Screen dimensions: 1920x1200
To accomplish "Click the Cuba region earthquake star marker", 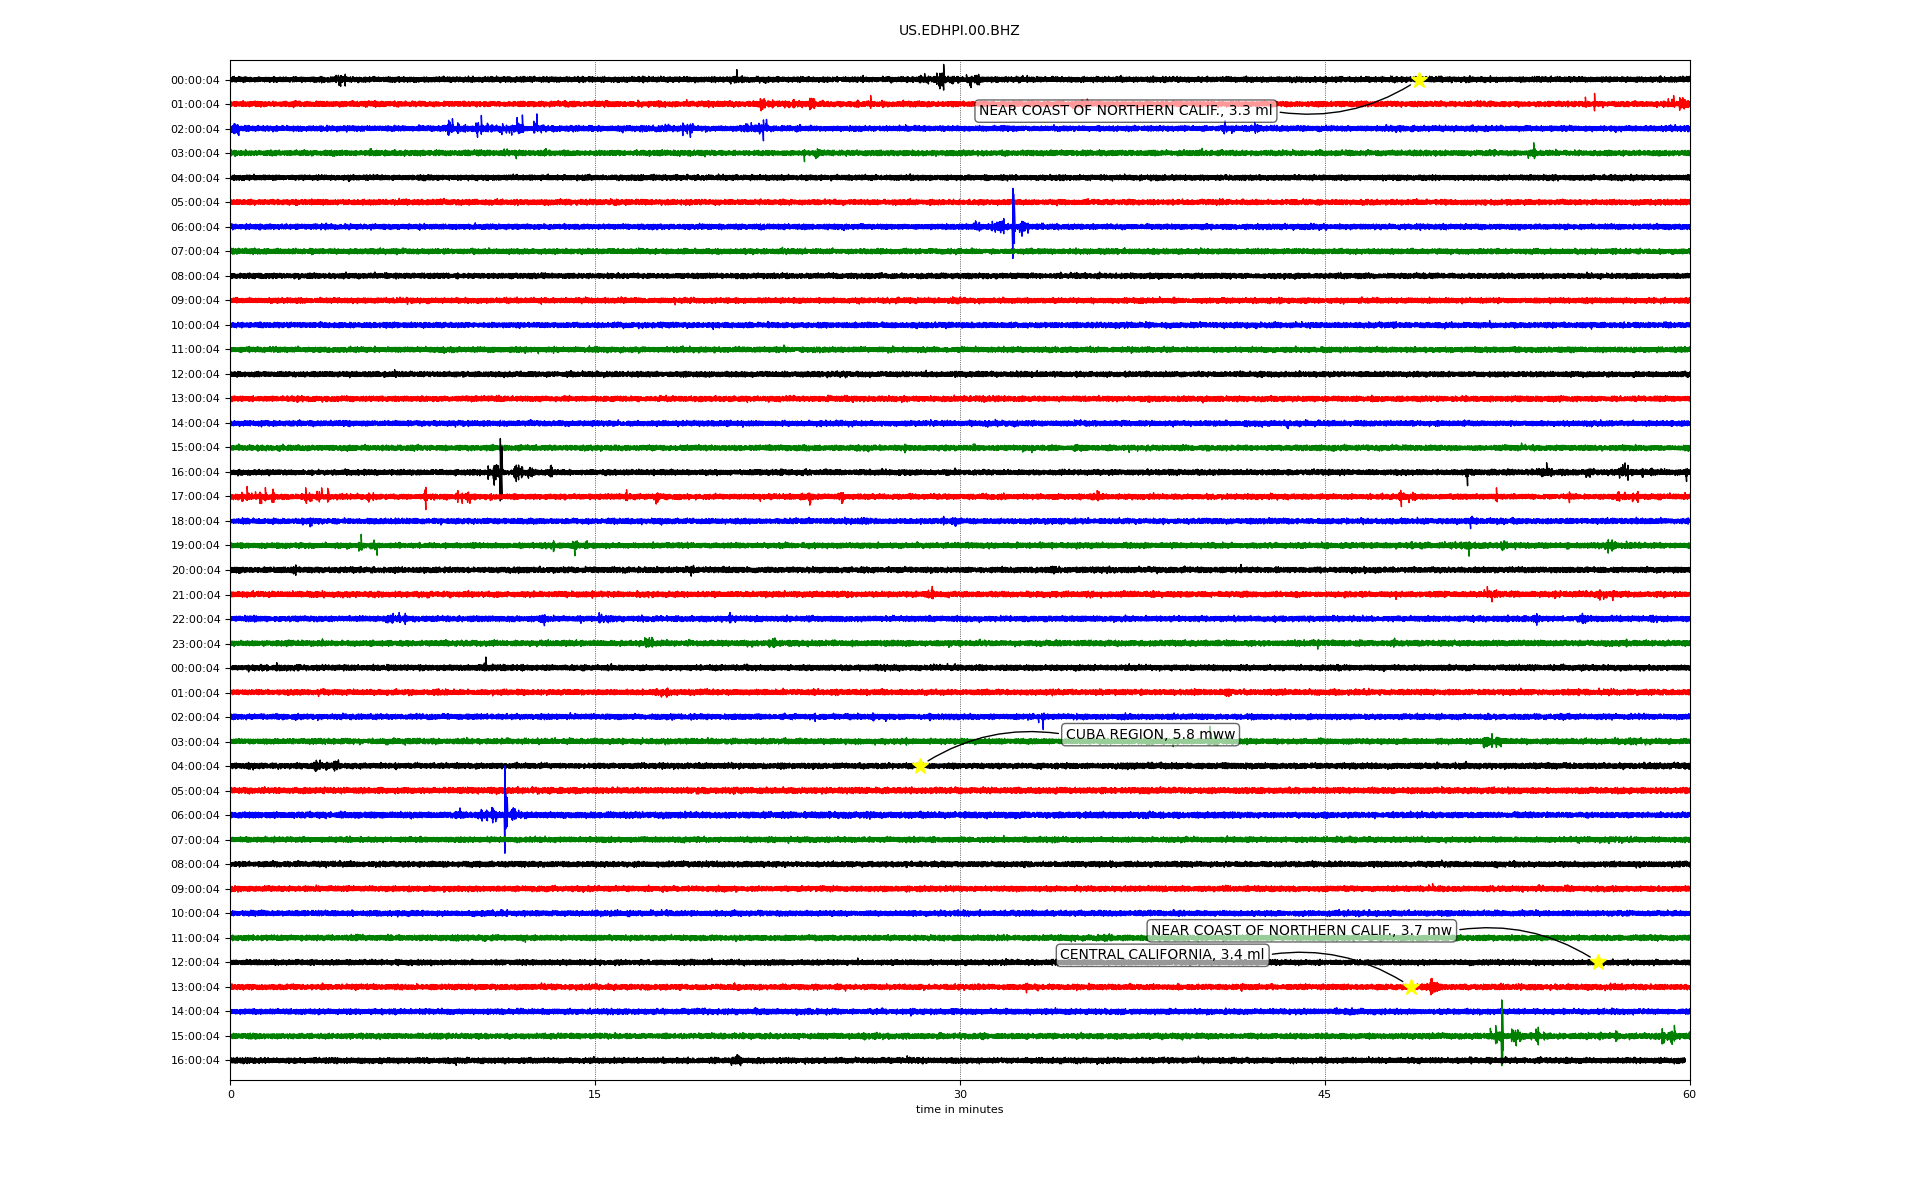I will pyautogui.click(x=920, y=766).
